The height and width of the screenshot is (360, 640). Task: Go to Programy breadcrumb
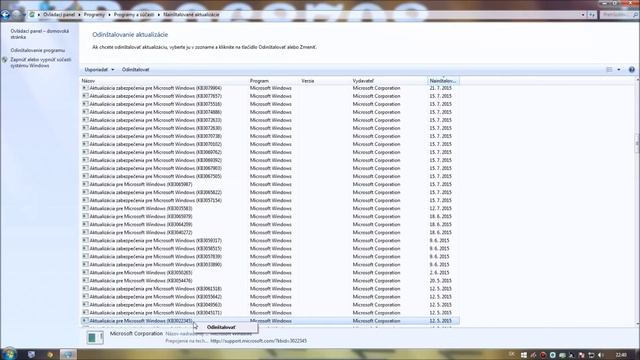[x=94, y=15]
